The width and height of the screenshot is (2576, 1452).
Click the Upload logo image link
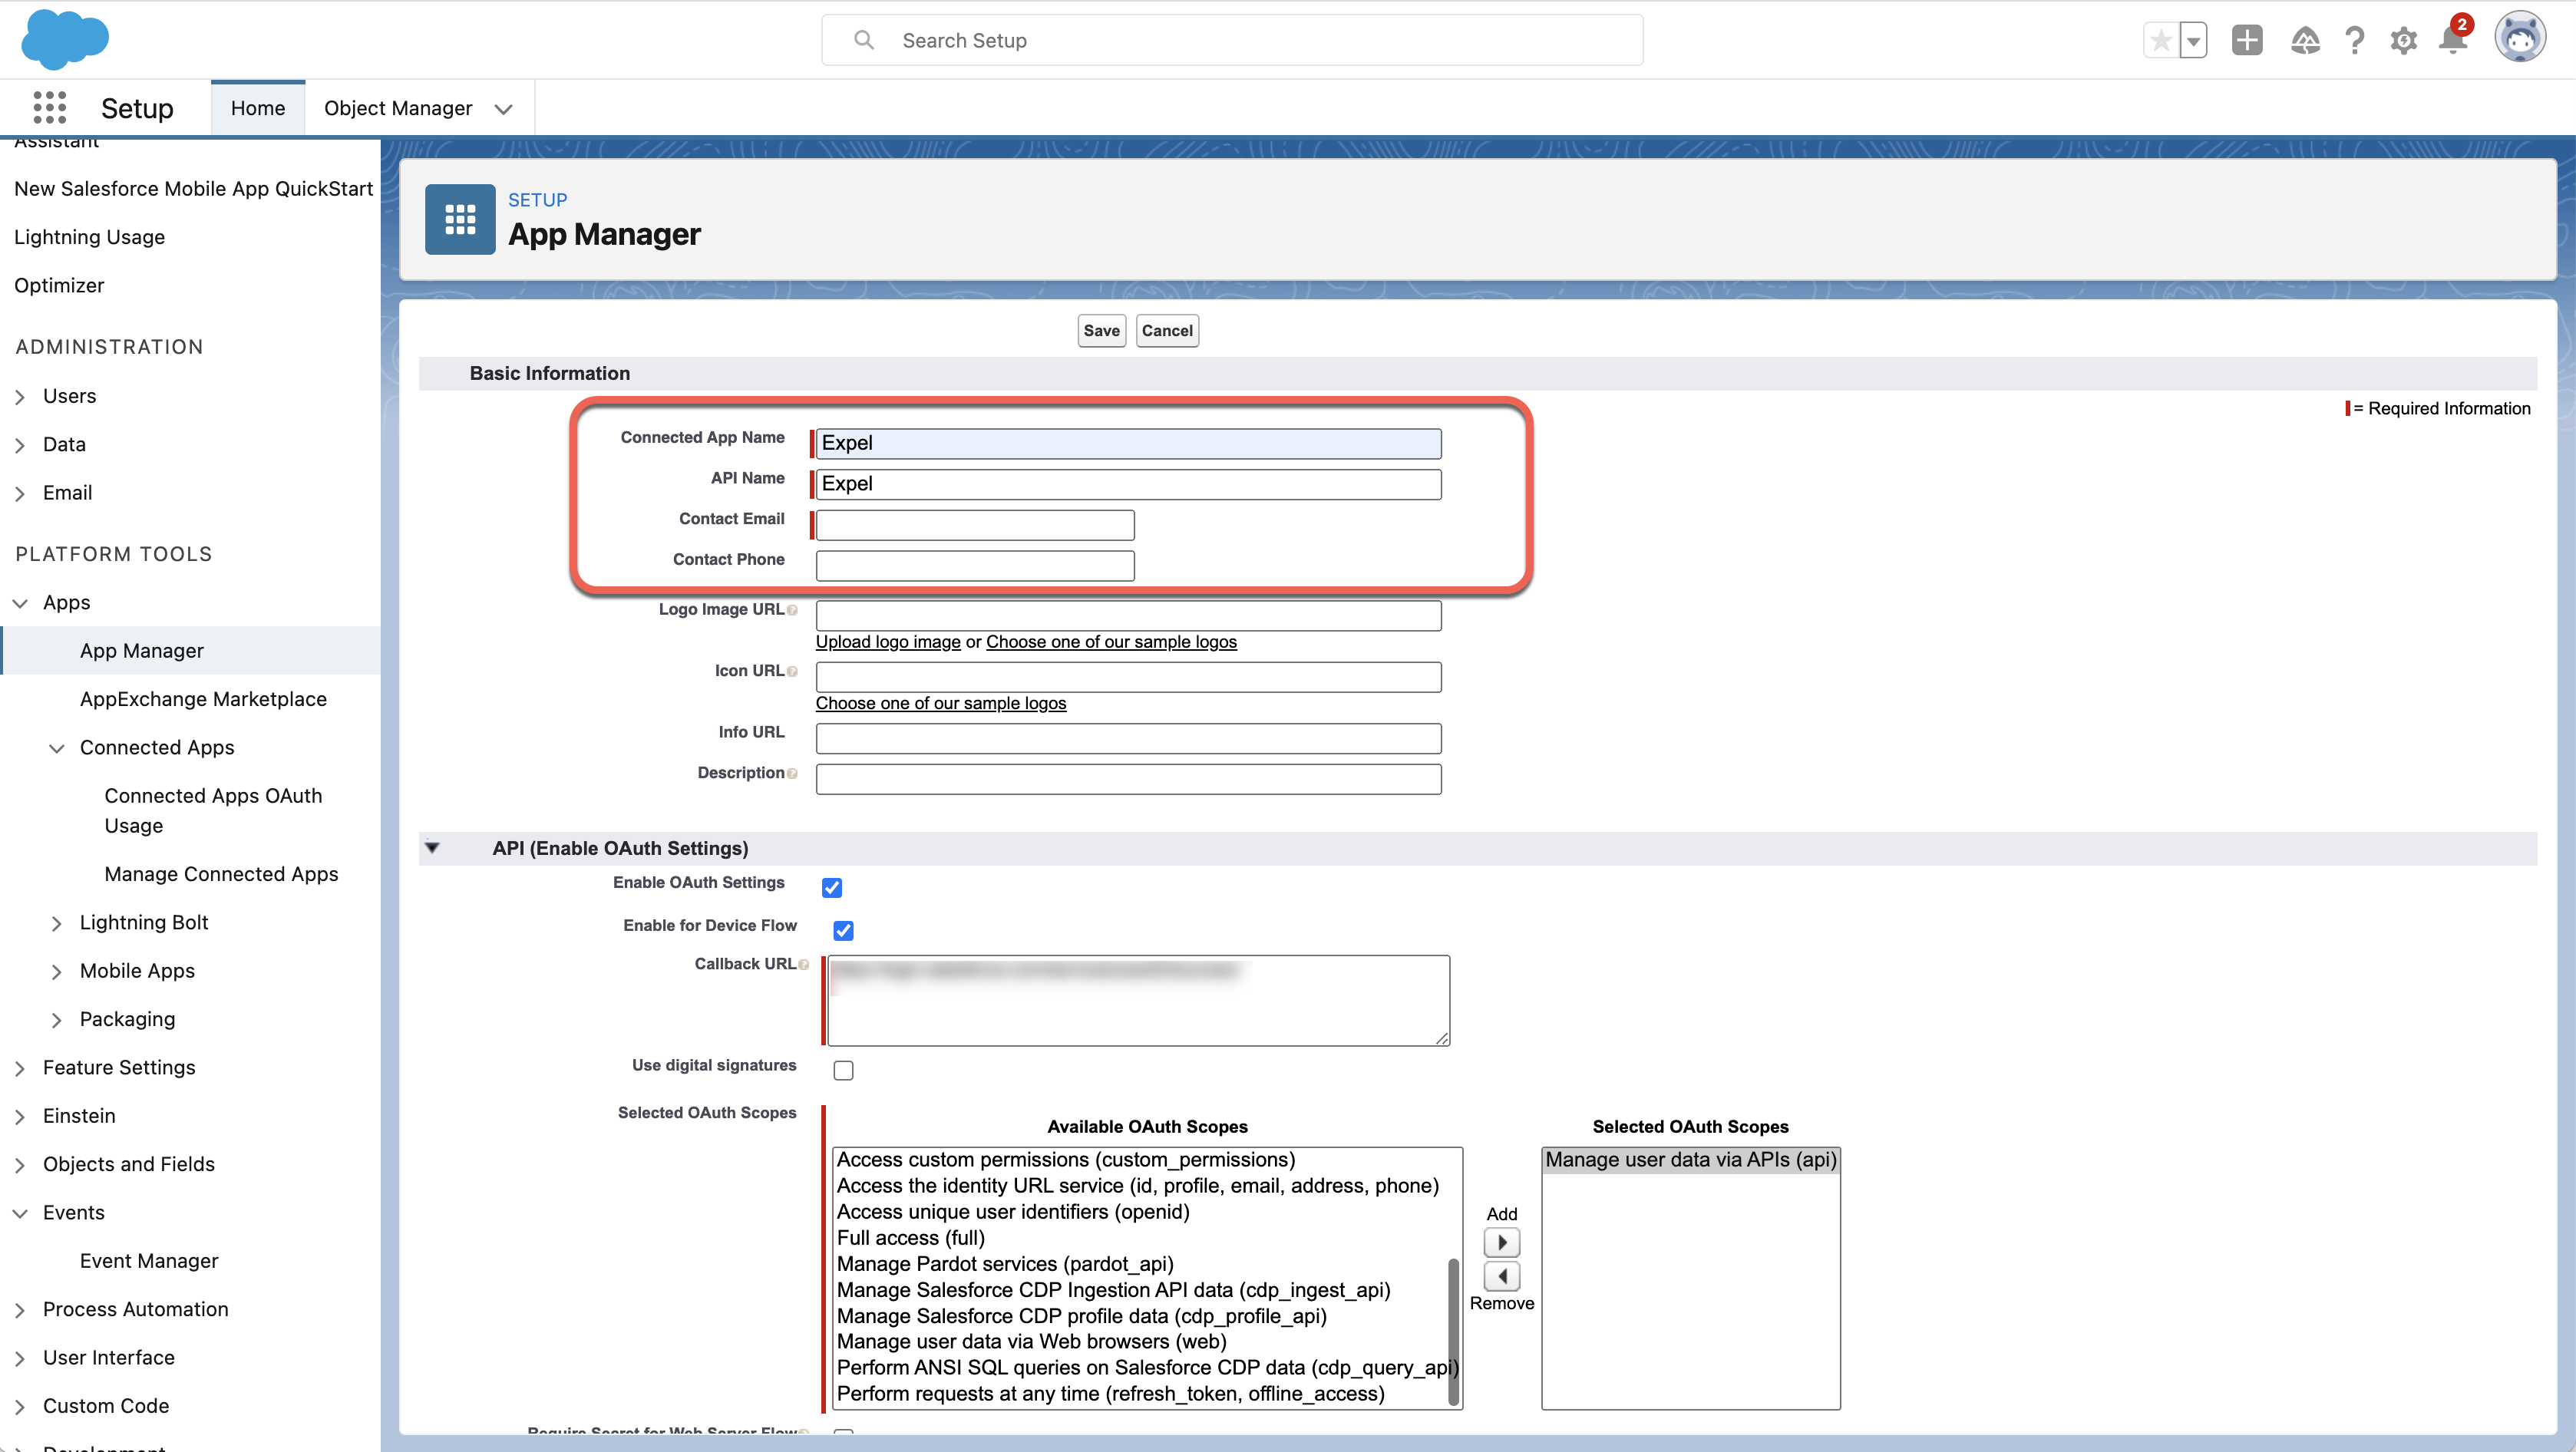[x=888, y=642]
